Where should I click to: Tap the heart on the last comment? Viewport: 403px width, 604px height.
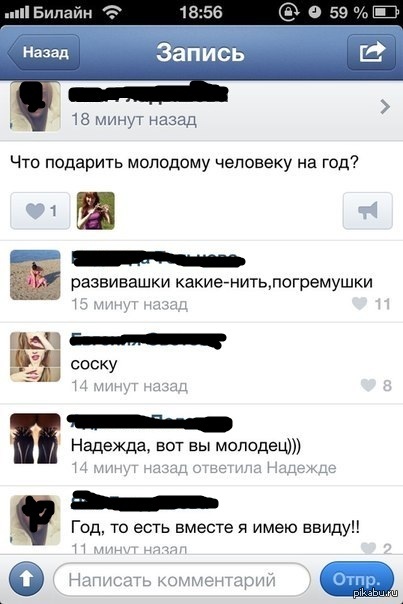(368, 548)
